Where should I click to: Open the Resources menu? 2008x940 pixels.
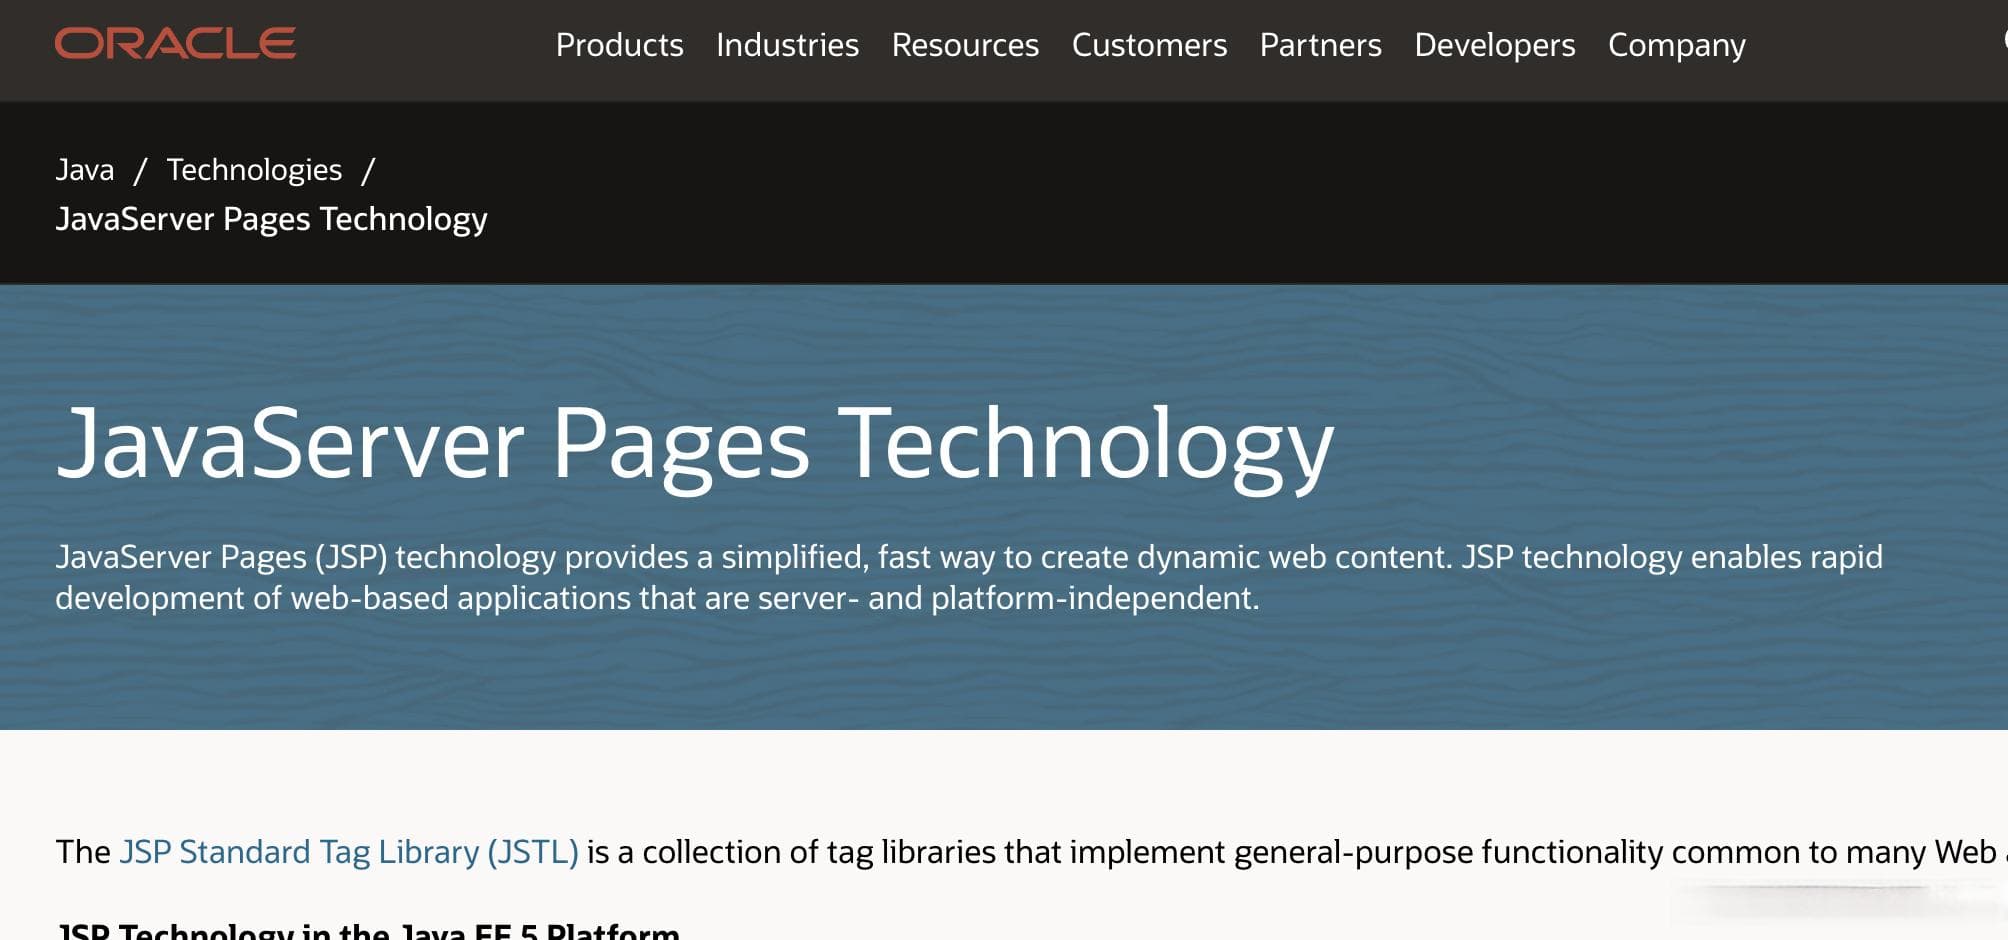pyautogui.click(x=965, y=45)
